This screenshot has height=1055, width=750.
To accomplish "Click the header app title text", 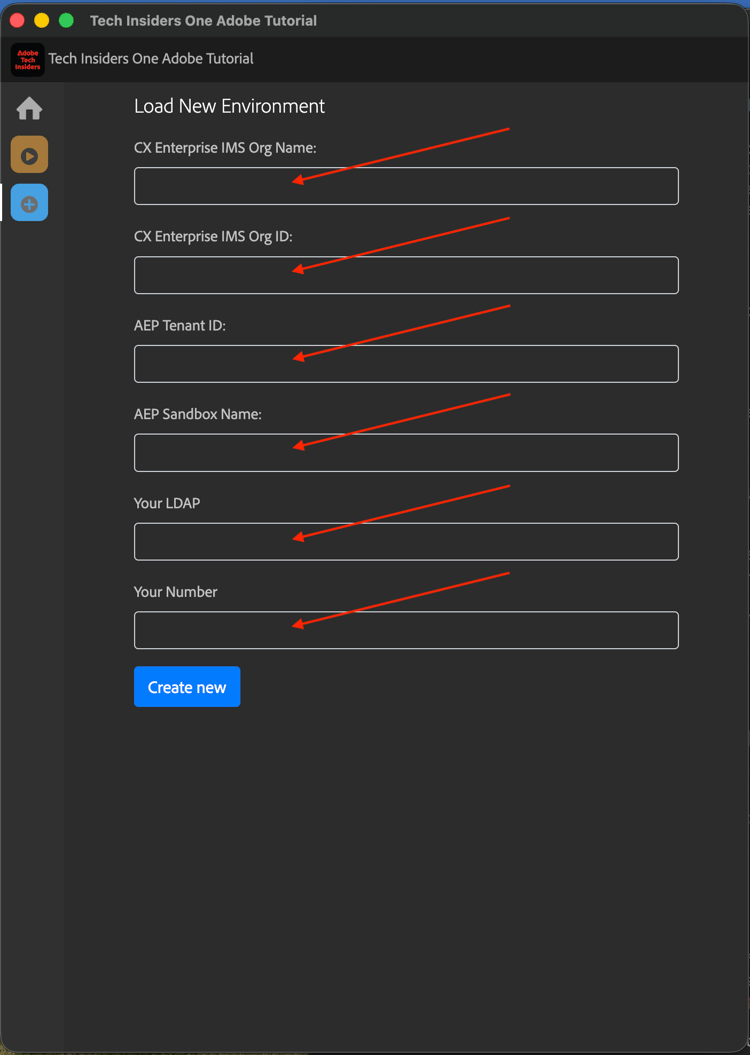I will 151,59.
